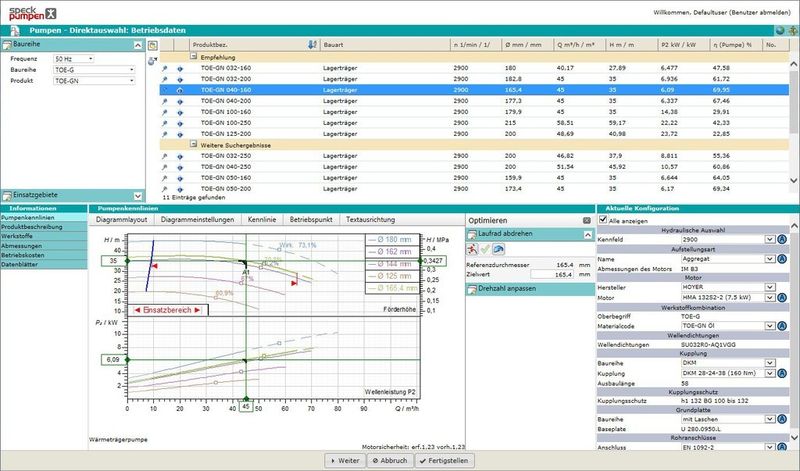800x471 pixels.
Task: Open the Diagrammeinstellungen tab
Action: point(197,219)
